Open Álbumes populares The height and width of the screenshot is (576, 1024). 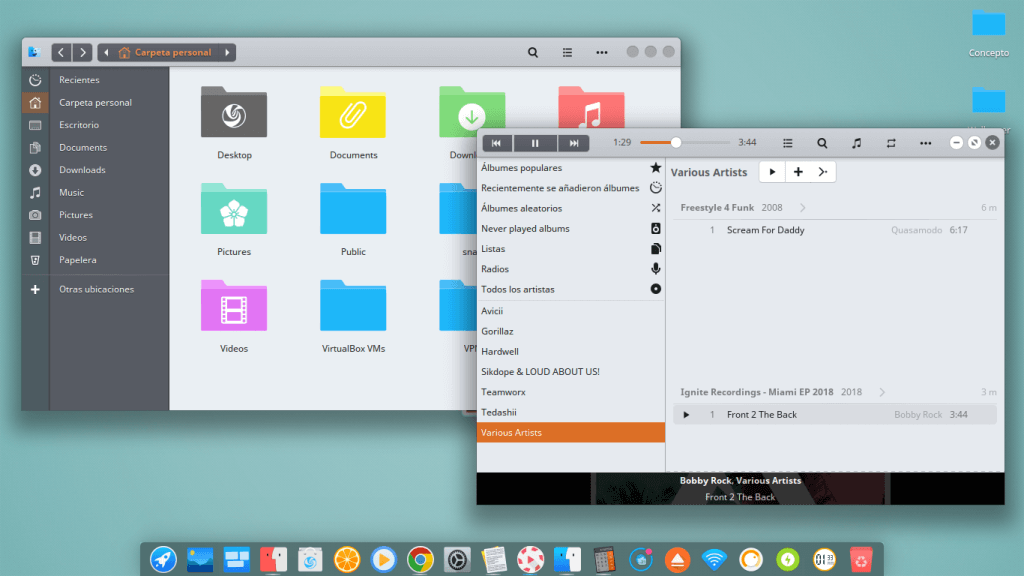tap(571, 168)
